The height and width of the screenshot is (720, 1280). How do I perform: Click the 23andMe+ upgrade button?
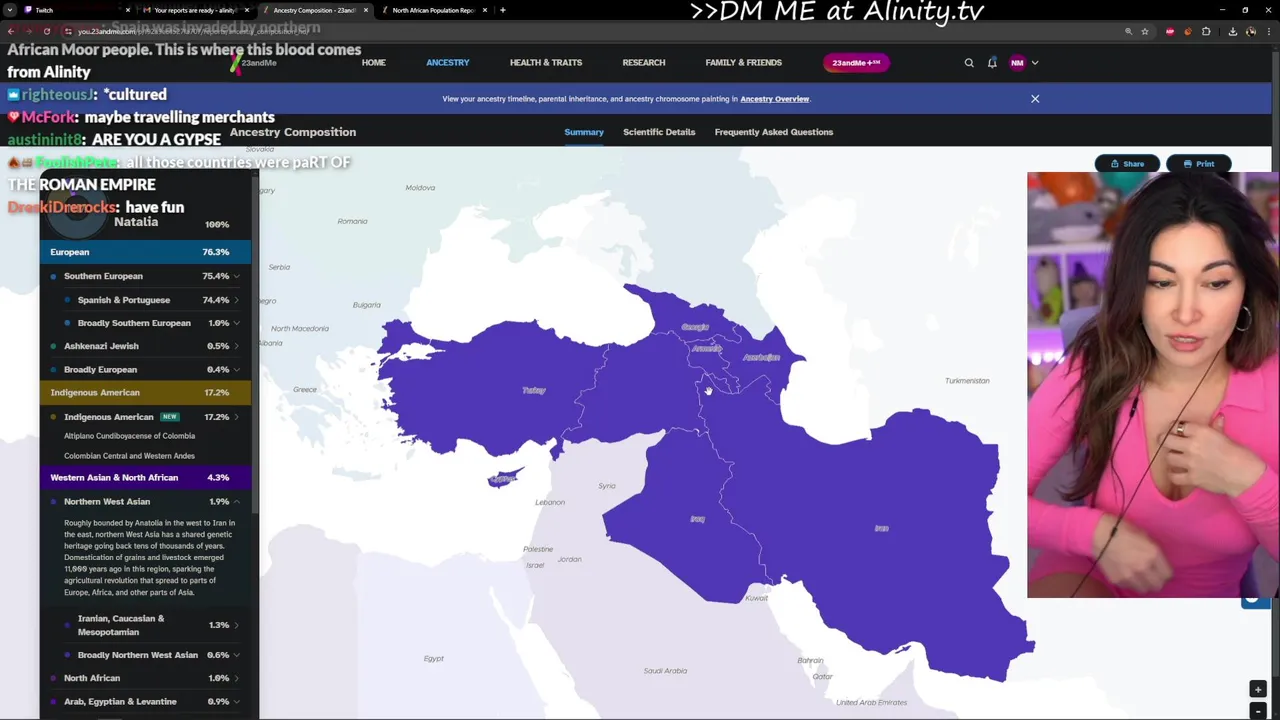pyautogui.click(x=856, y=63)
